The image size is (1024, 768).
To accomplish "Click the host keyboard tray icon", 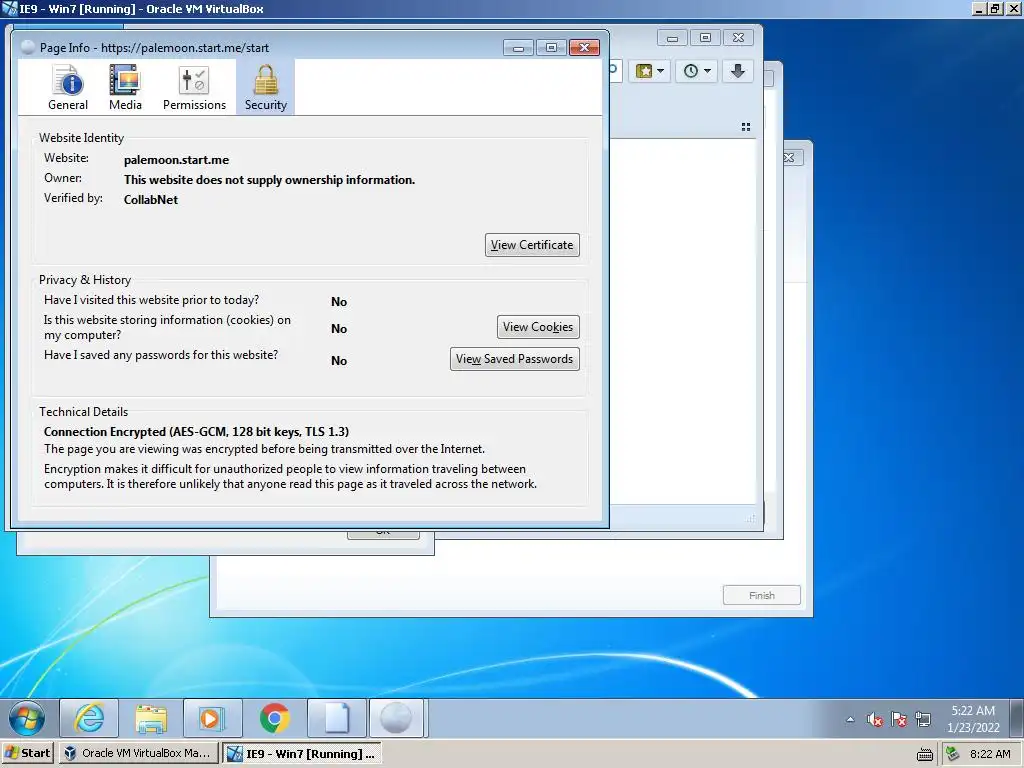I will pyautogui.click(x=924, y=754).
